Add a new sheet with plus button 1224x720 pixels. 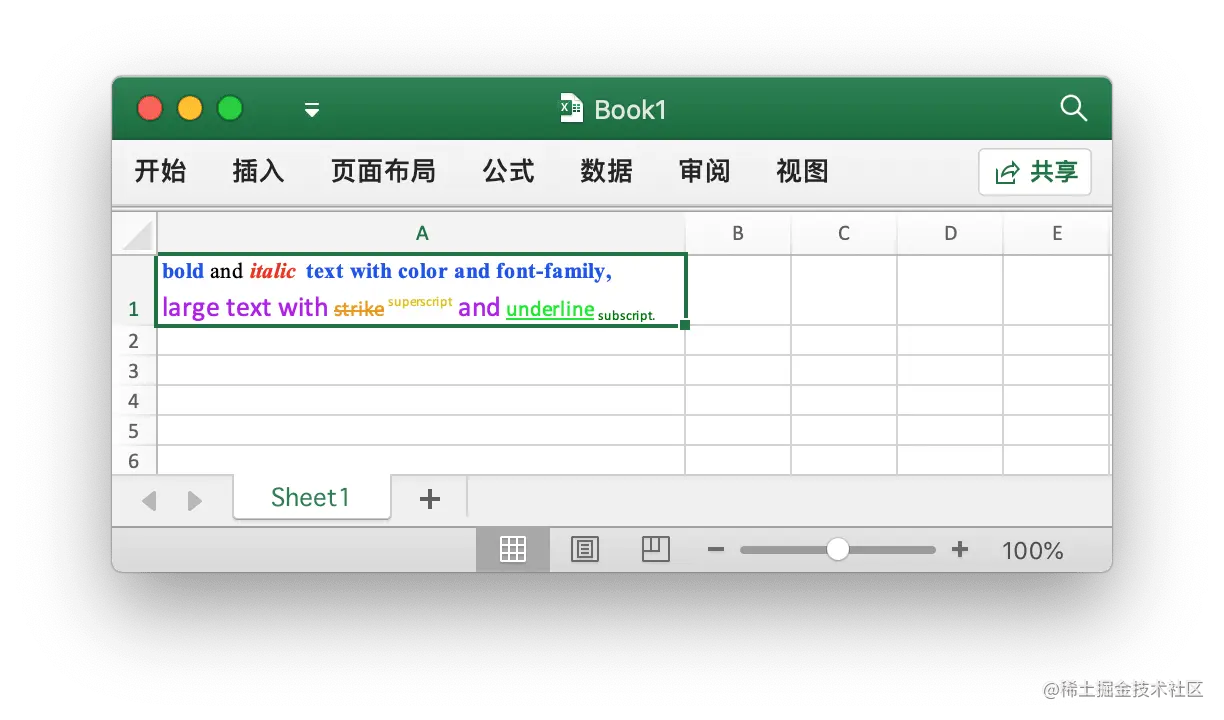[x=430, y=499]
